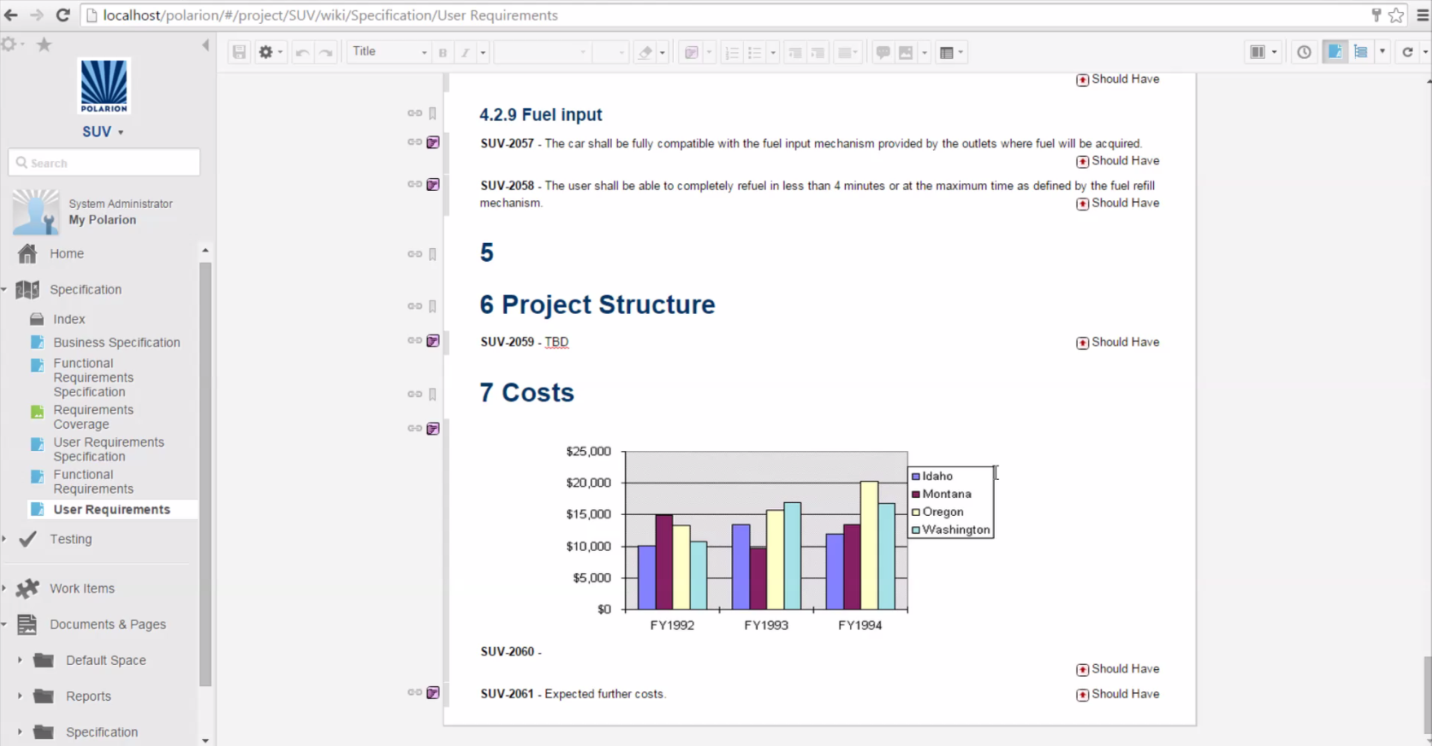Viewport: 1432px width, 746px height.
Task: Click the refresh icon in toolbar
Action: [1407, 53]
